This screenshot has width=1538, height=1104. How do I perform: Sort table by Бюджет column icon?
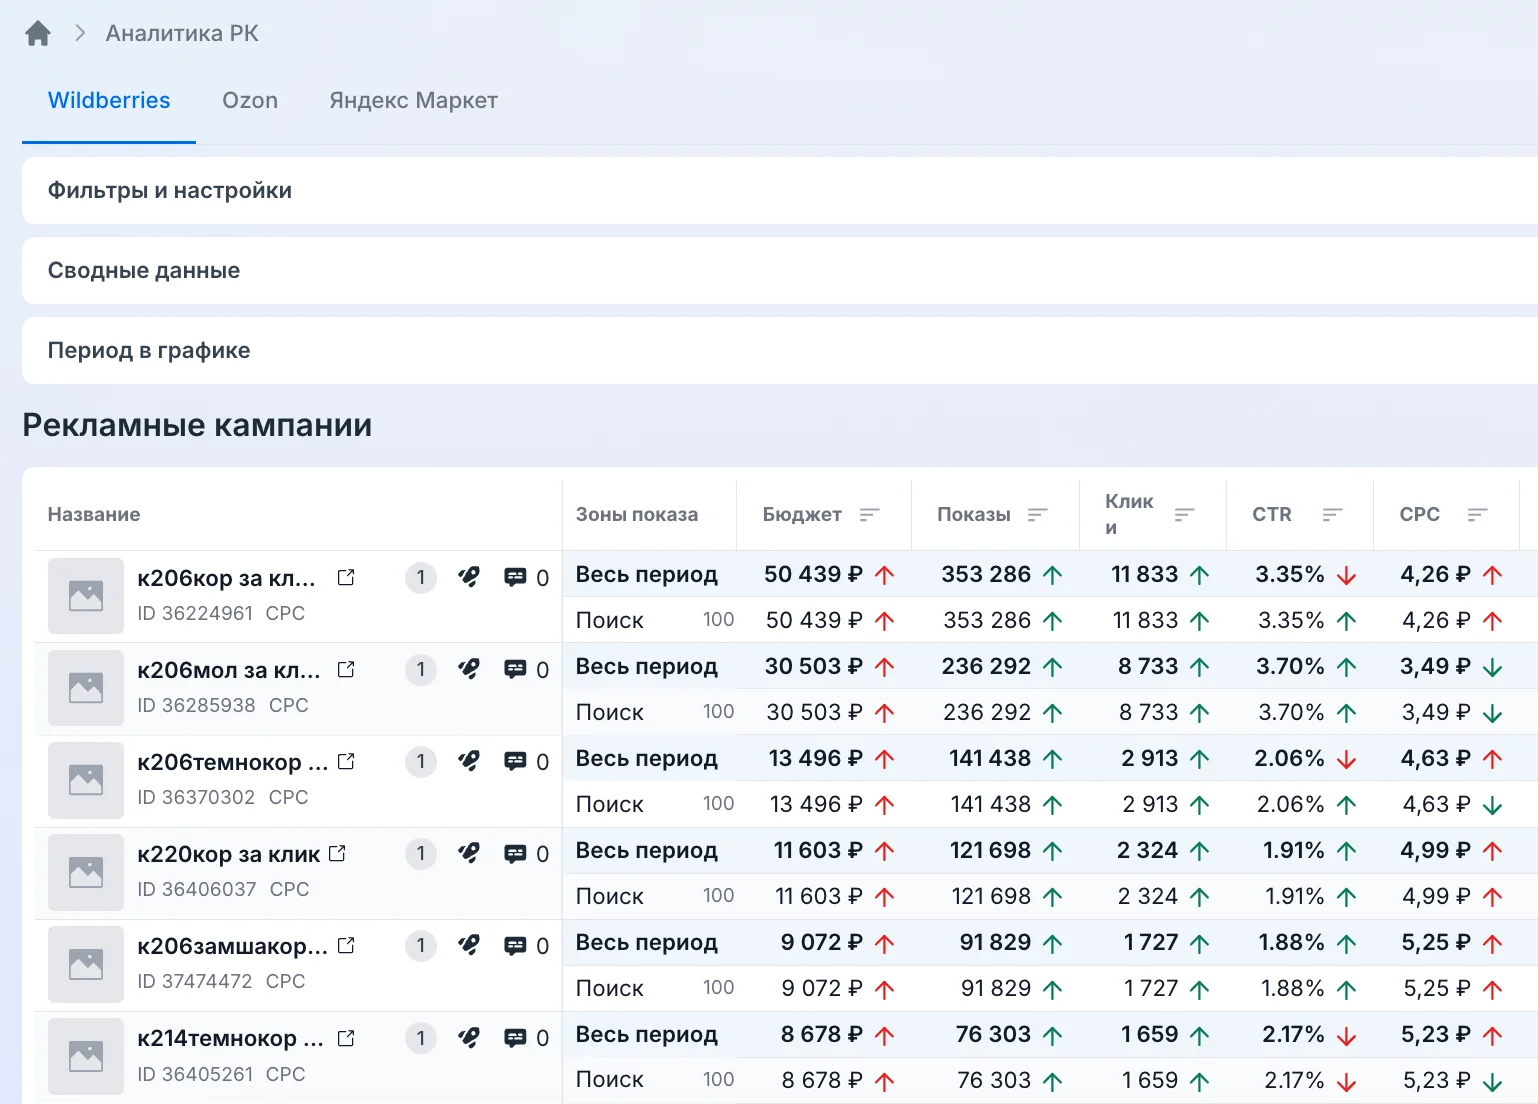[x=870, y=514]
